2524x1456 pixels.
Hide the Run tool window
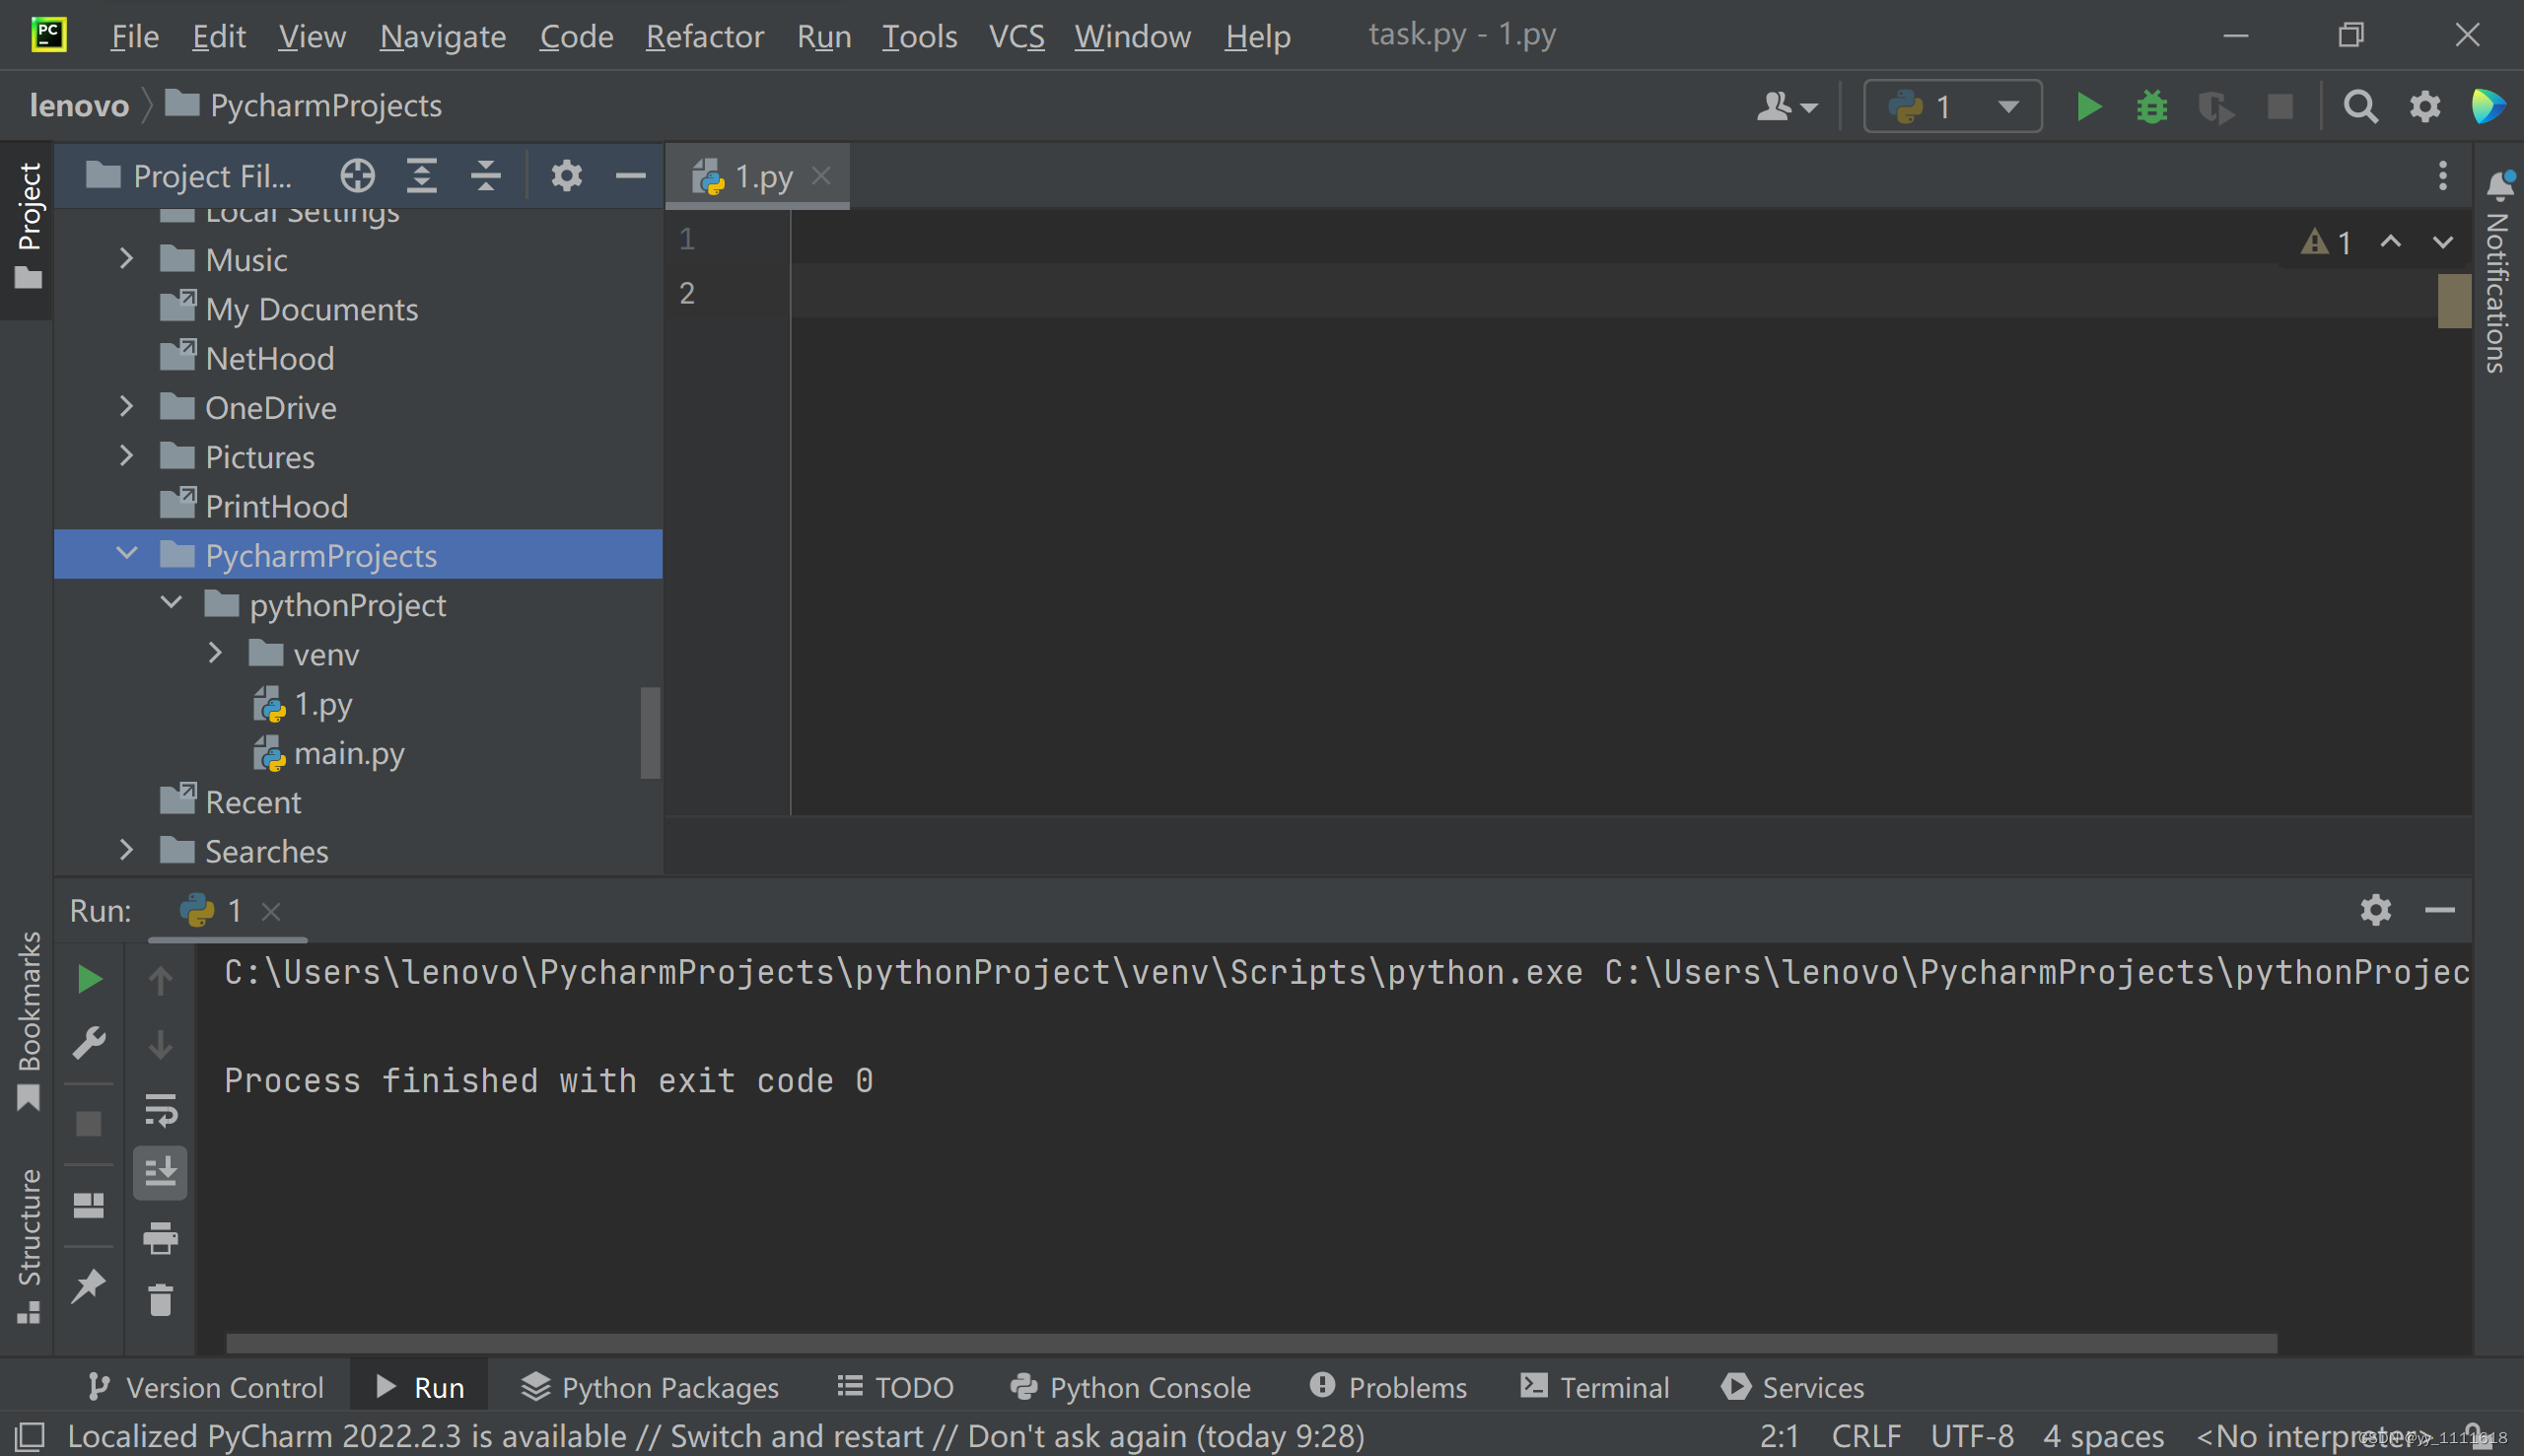pos(2440,910)
